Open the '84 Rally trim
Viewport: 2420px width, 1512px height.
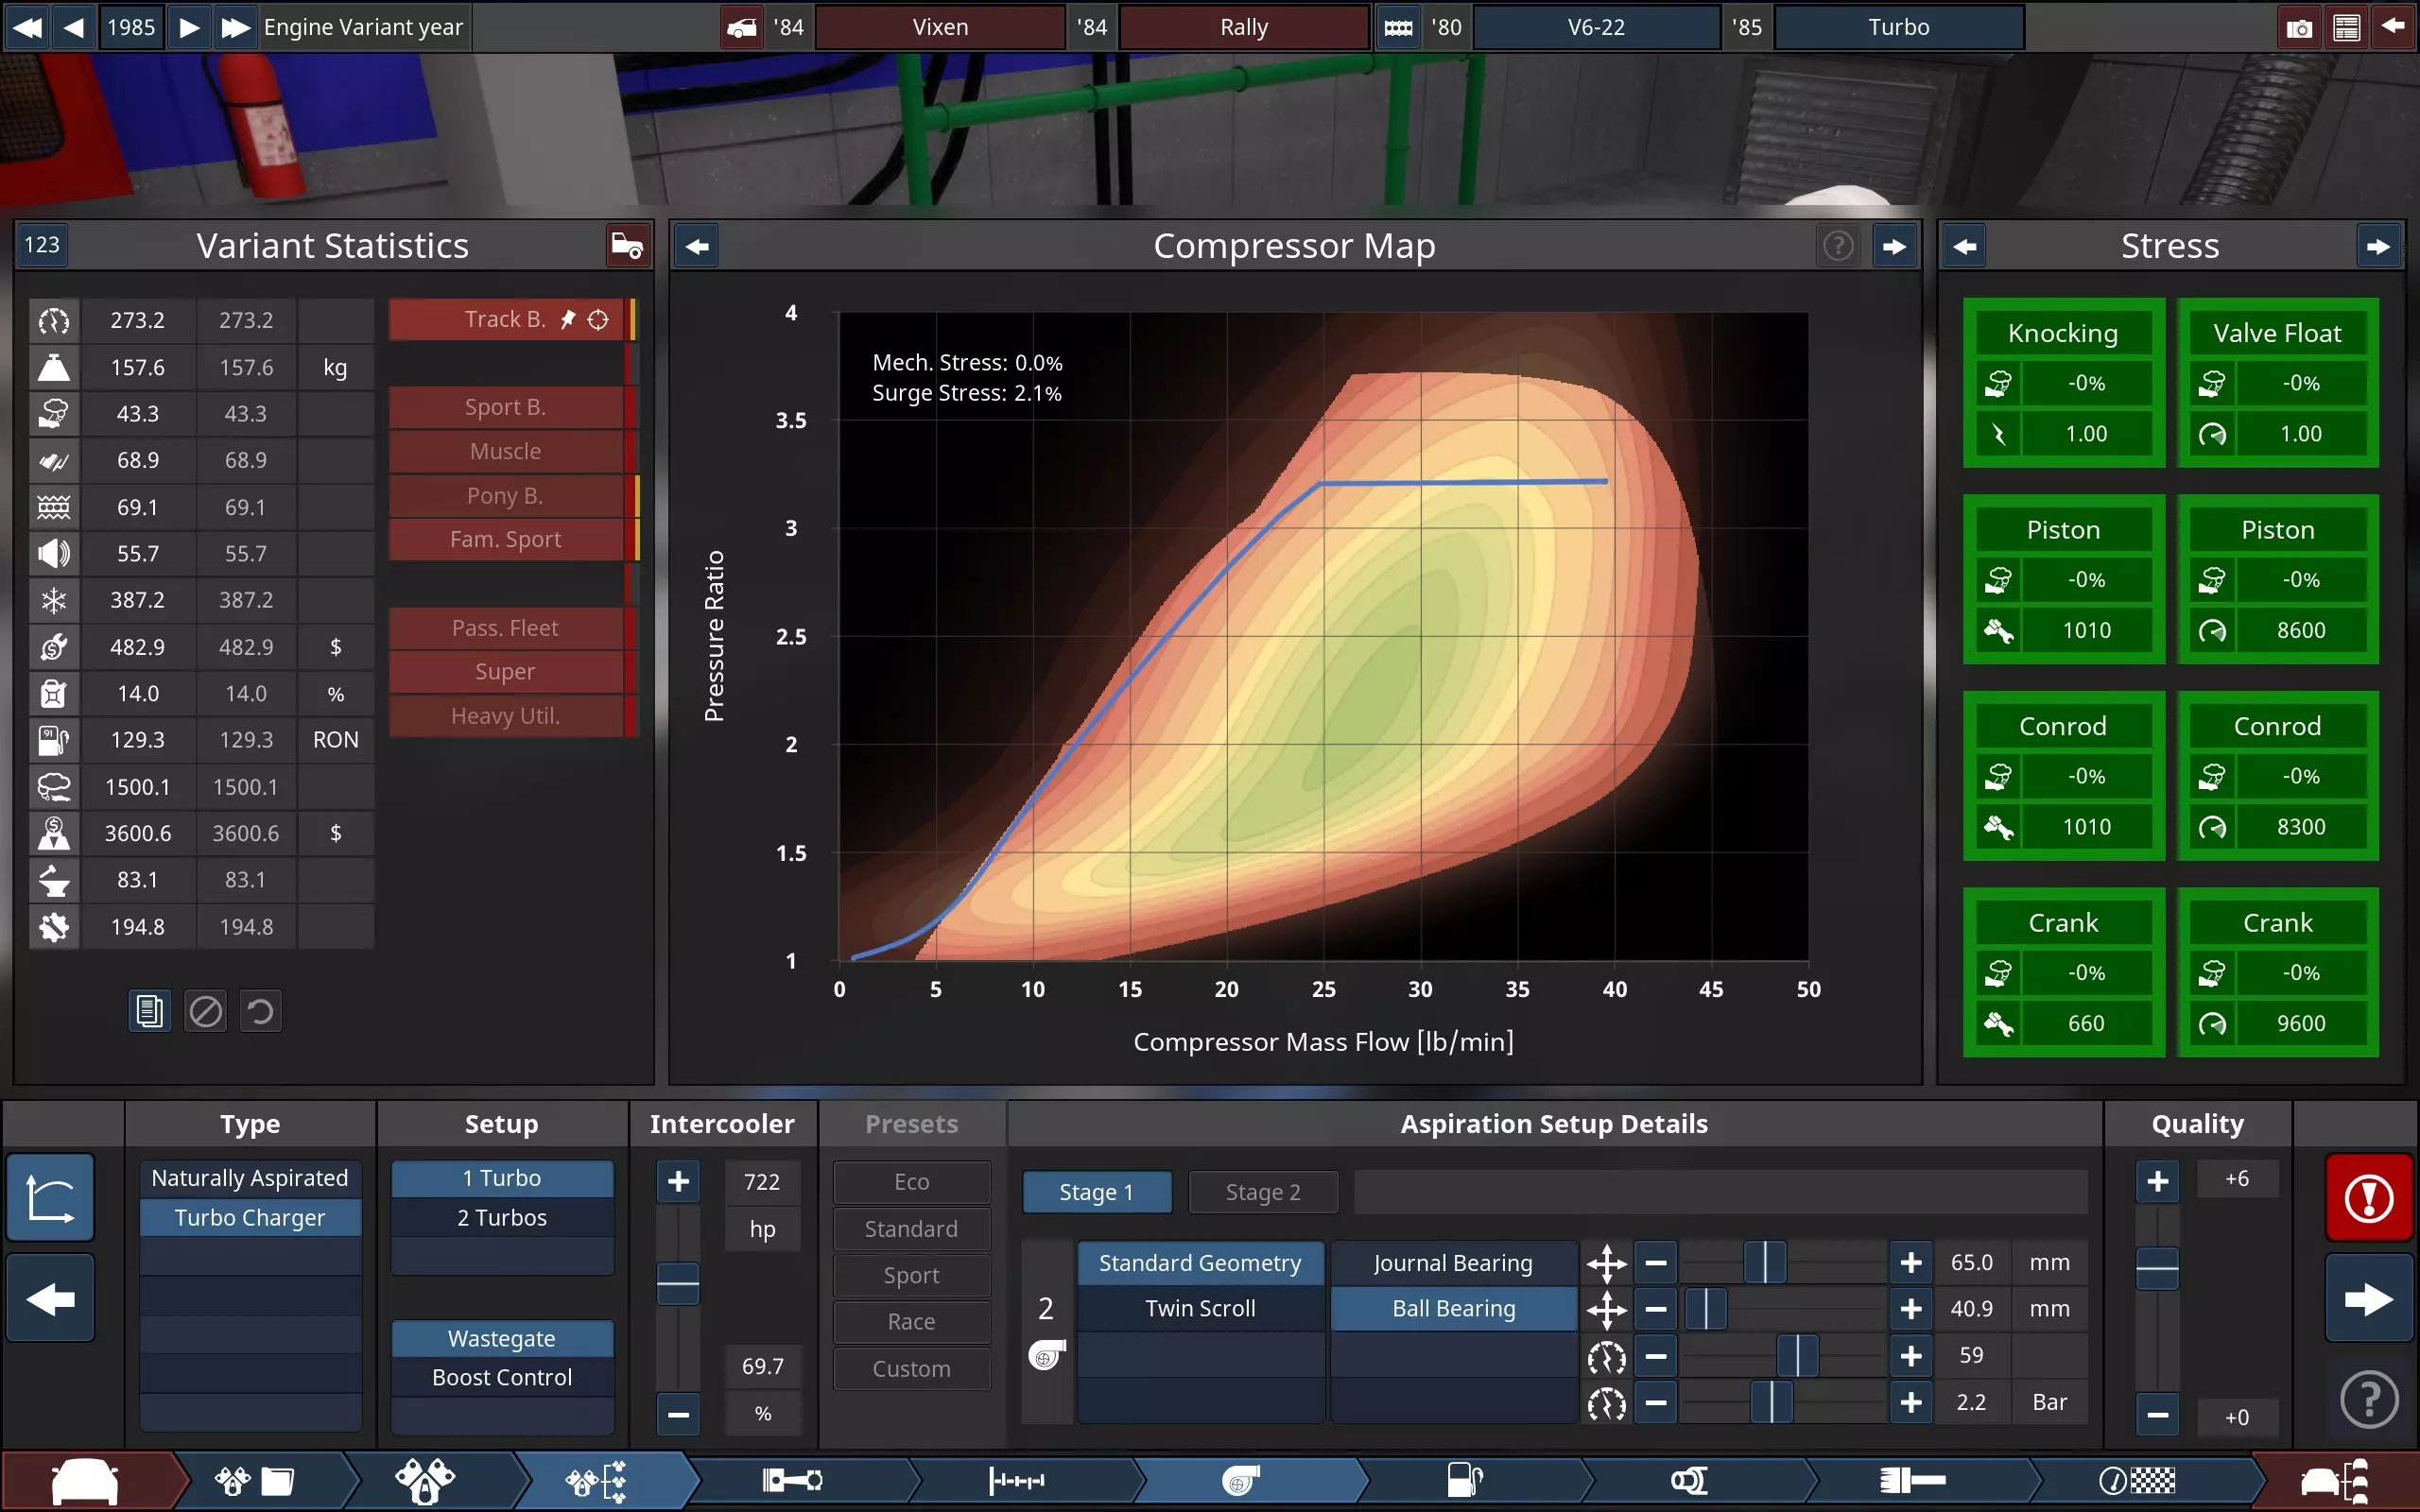(x=1244, y=28)
